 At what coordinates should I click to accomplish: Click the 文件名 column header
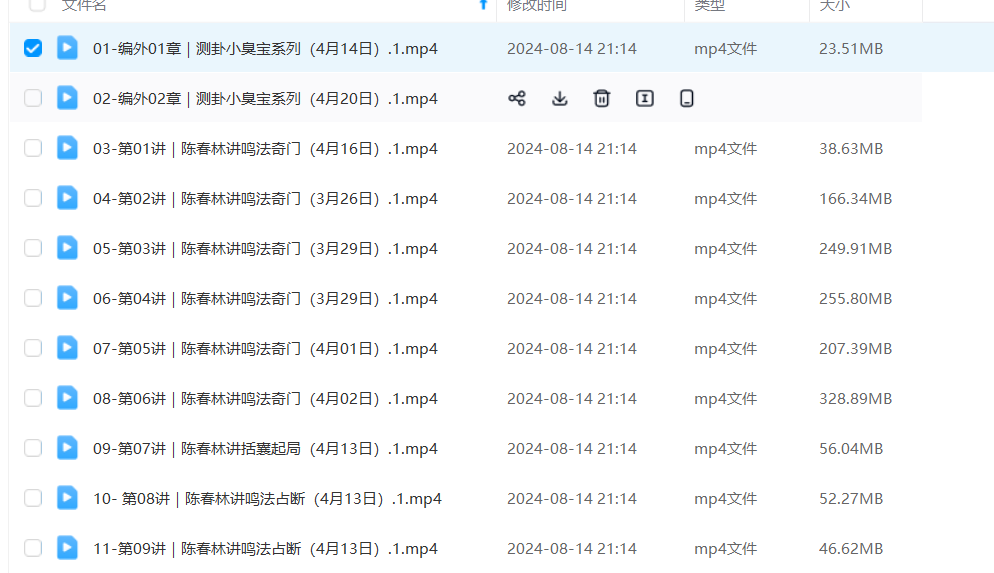84,5
